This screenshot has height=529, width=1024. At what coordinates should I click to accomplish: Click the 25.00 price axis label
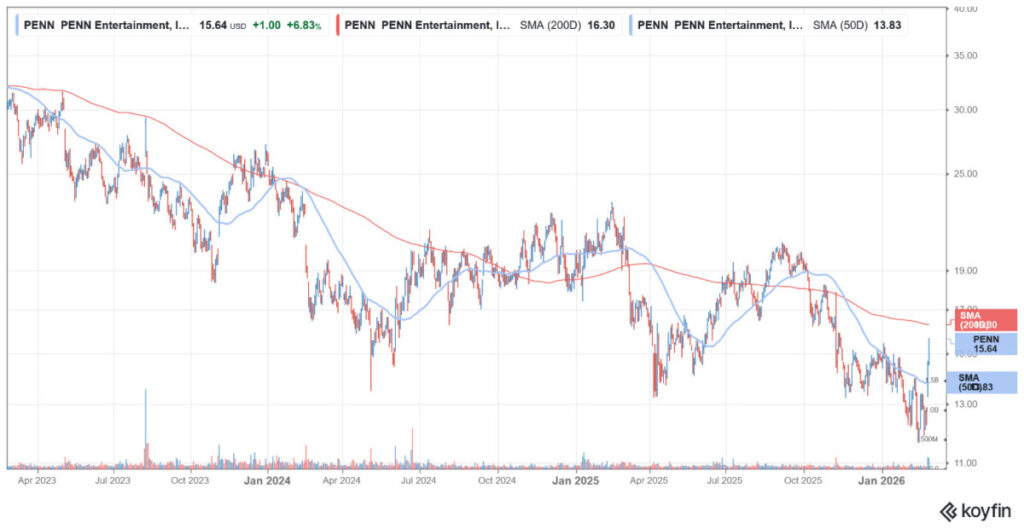tap(964, 174)
